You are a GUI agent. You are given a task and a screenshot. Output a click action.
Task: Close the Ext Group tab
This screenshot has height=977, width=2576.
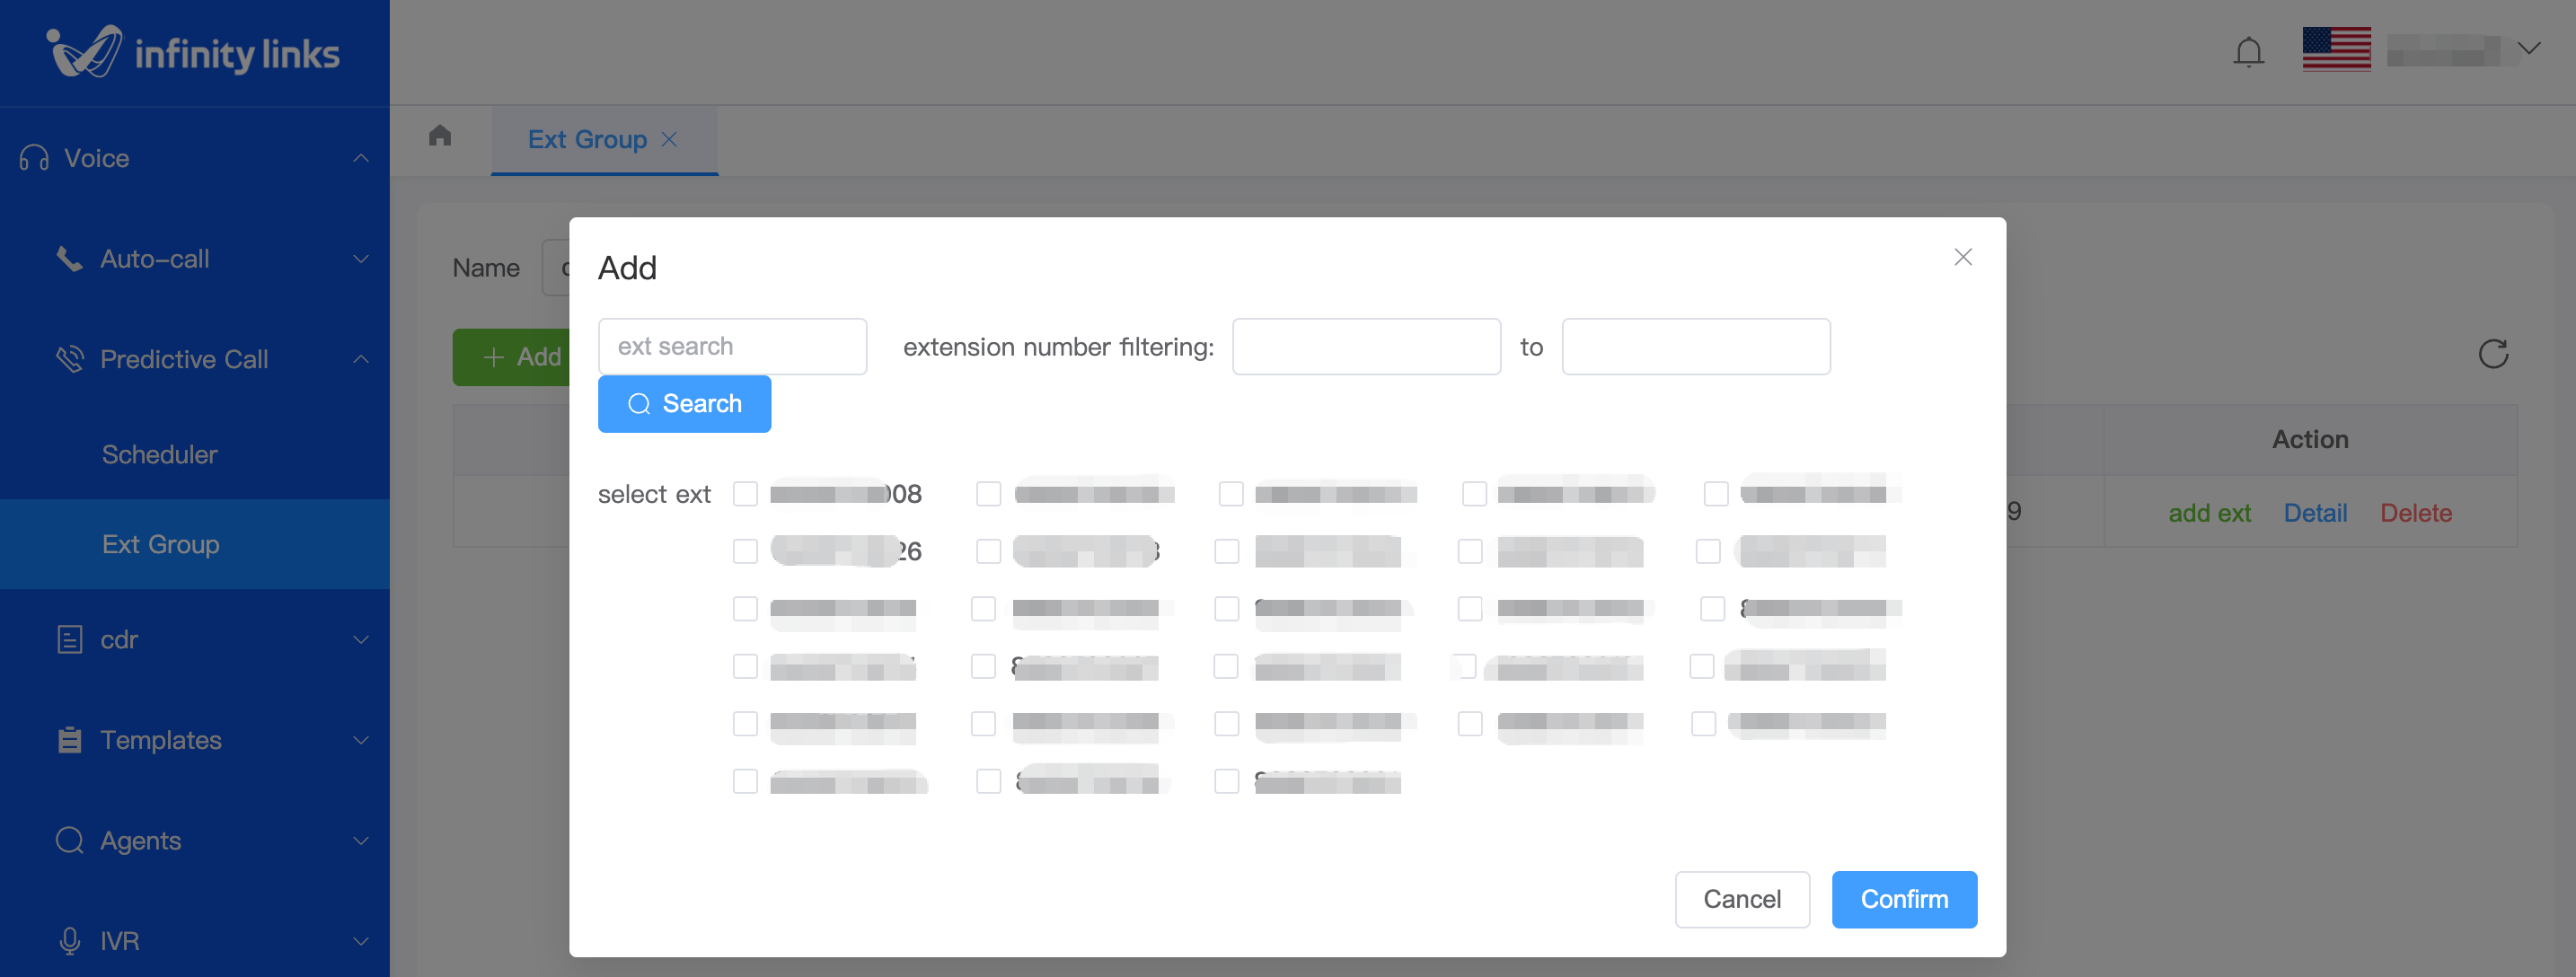[x=670, y=139]
